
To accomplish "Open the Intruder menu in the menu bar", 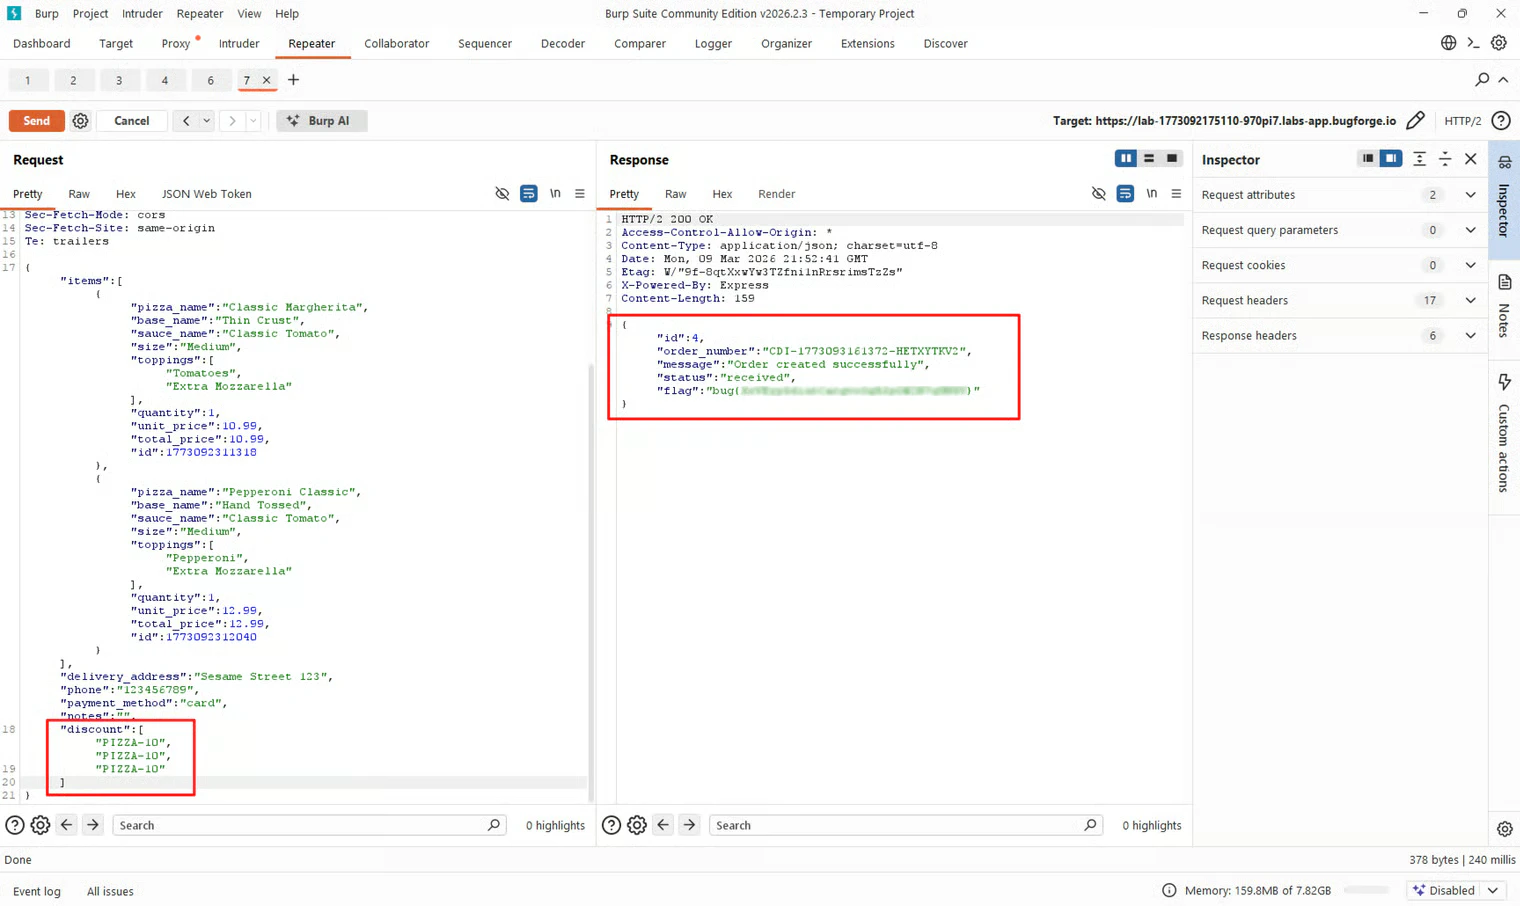I will click(x=142, y=14).
